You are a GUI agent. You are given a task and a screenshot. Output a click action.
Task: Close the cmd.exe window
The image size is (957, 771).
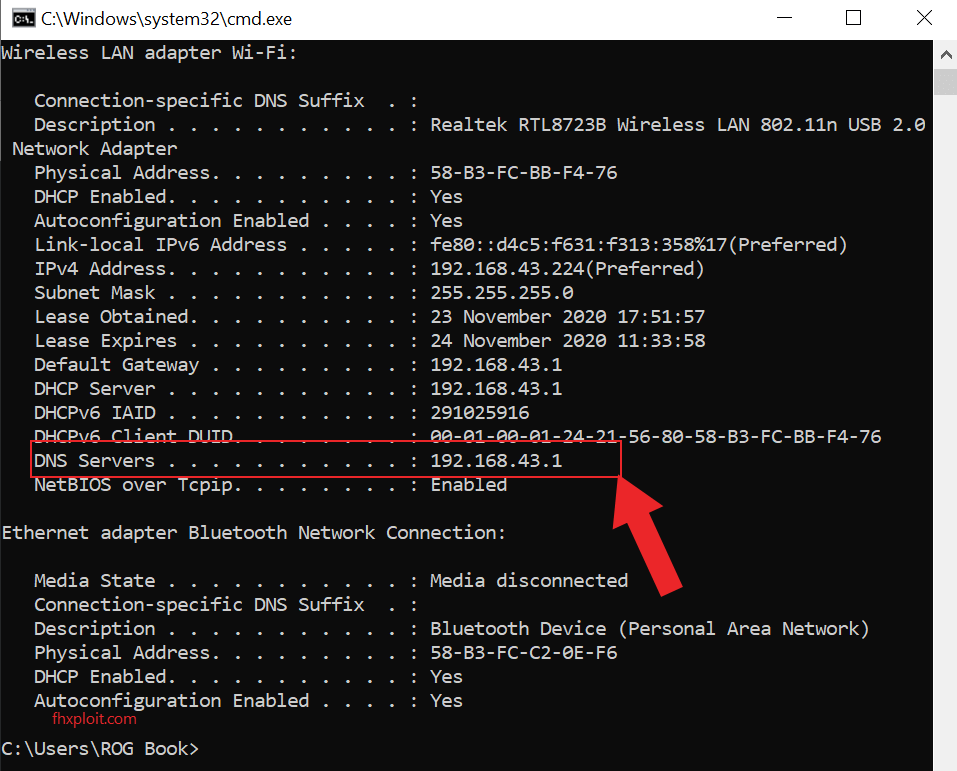point(925,18)
